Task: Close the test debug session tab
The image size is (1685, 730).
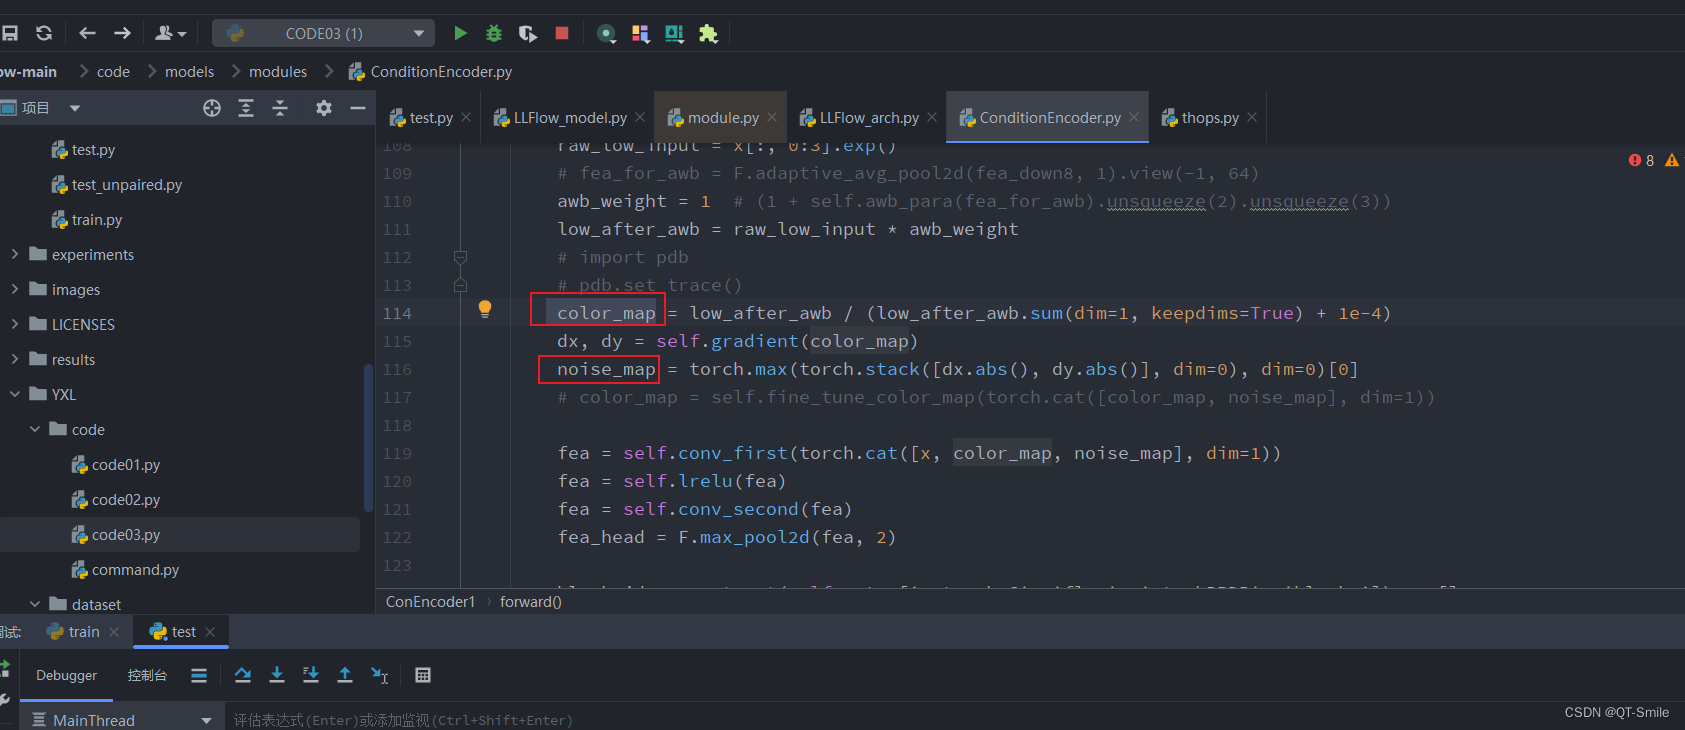Action: [x=210, y=632]
